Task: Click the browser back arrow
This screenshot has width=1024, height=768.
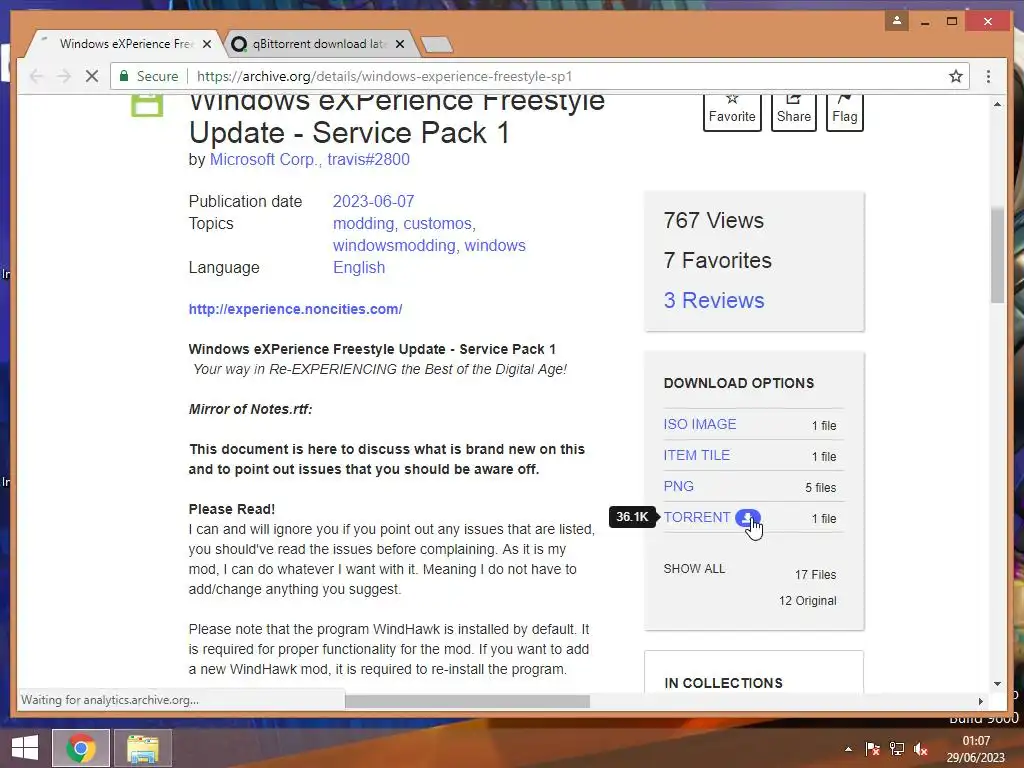Action: coord(37,76)
